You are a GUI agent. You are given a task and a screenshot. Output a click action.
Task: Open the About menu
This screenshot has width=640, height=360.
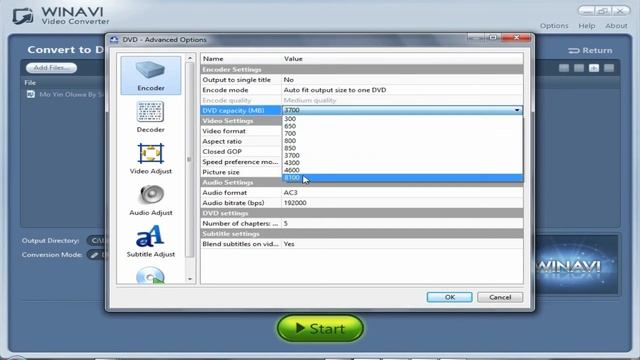pyautogui.click(x=616, y=26)
